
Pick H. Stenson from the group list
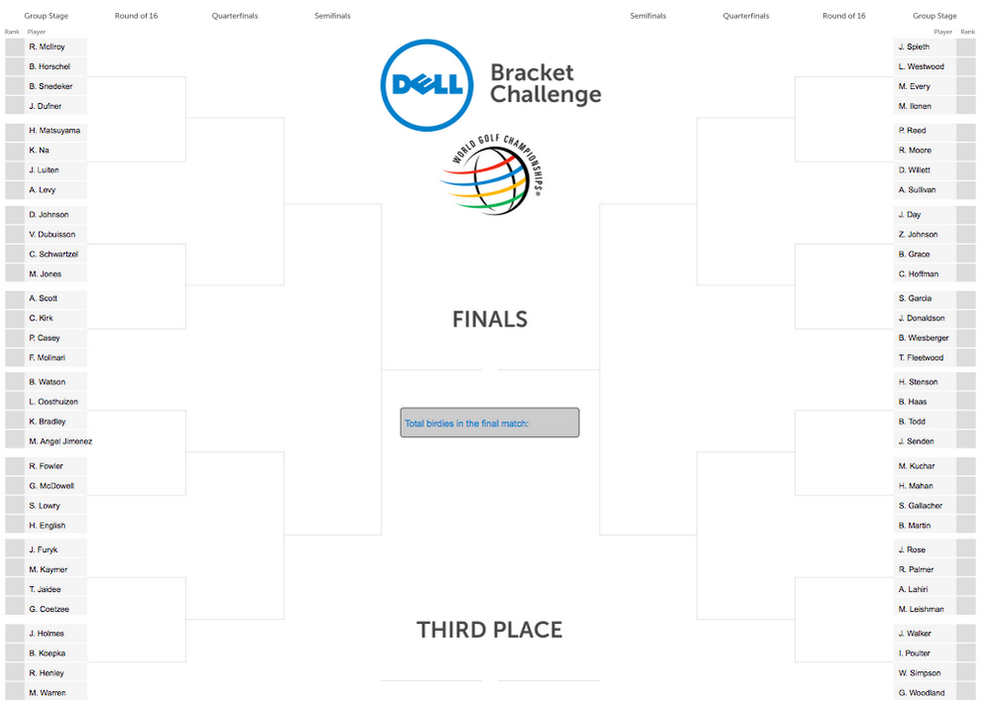[x=925, y=382]
